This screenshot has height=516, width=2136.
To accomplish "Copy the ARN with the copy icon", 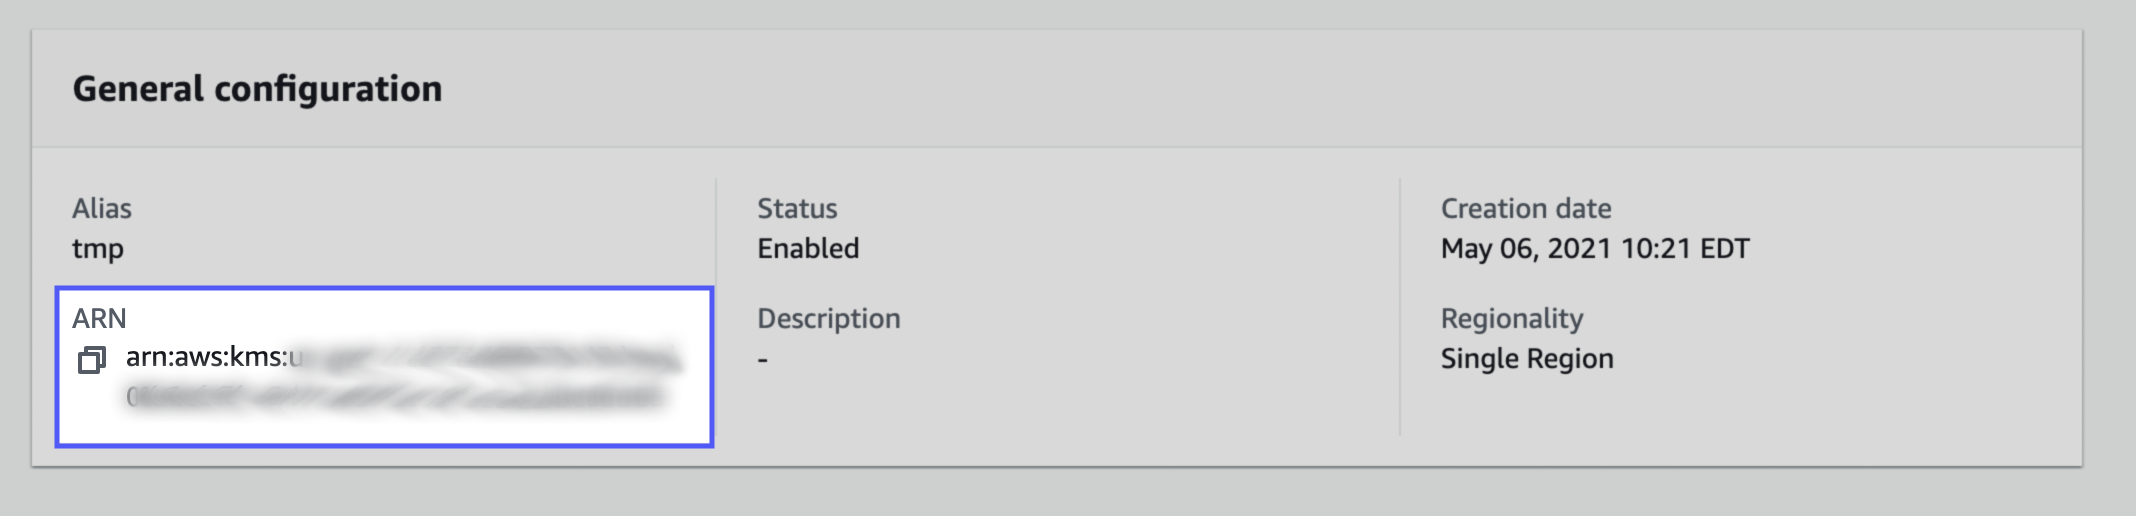I will click(92, 360).
